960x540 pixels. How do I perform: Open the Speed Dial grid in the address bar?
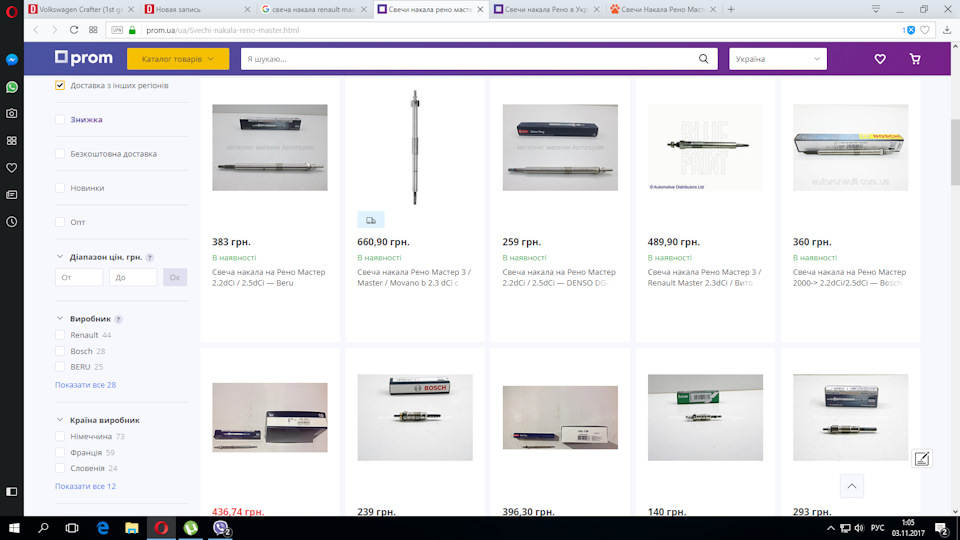click(x=93, y=30)
